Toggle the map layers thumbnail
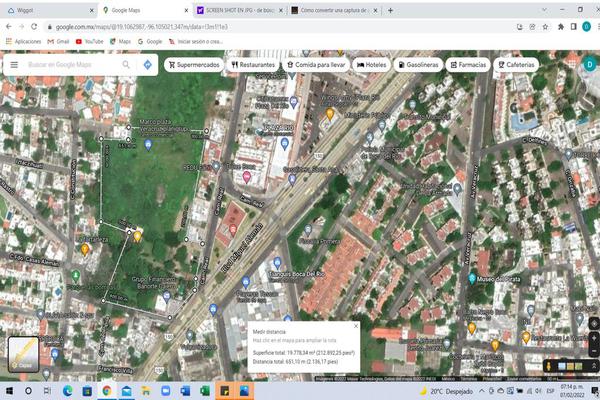600x400 pixels. coord(23,353)
